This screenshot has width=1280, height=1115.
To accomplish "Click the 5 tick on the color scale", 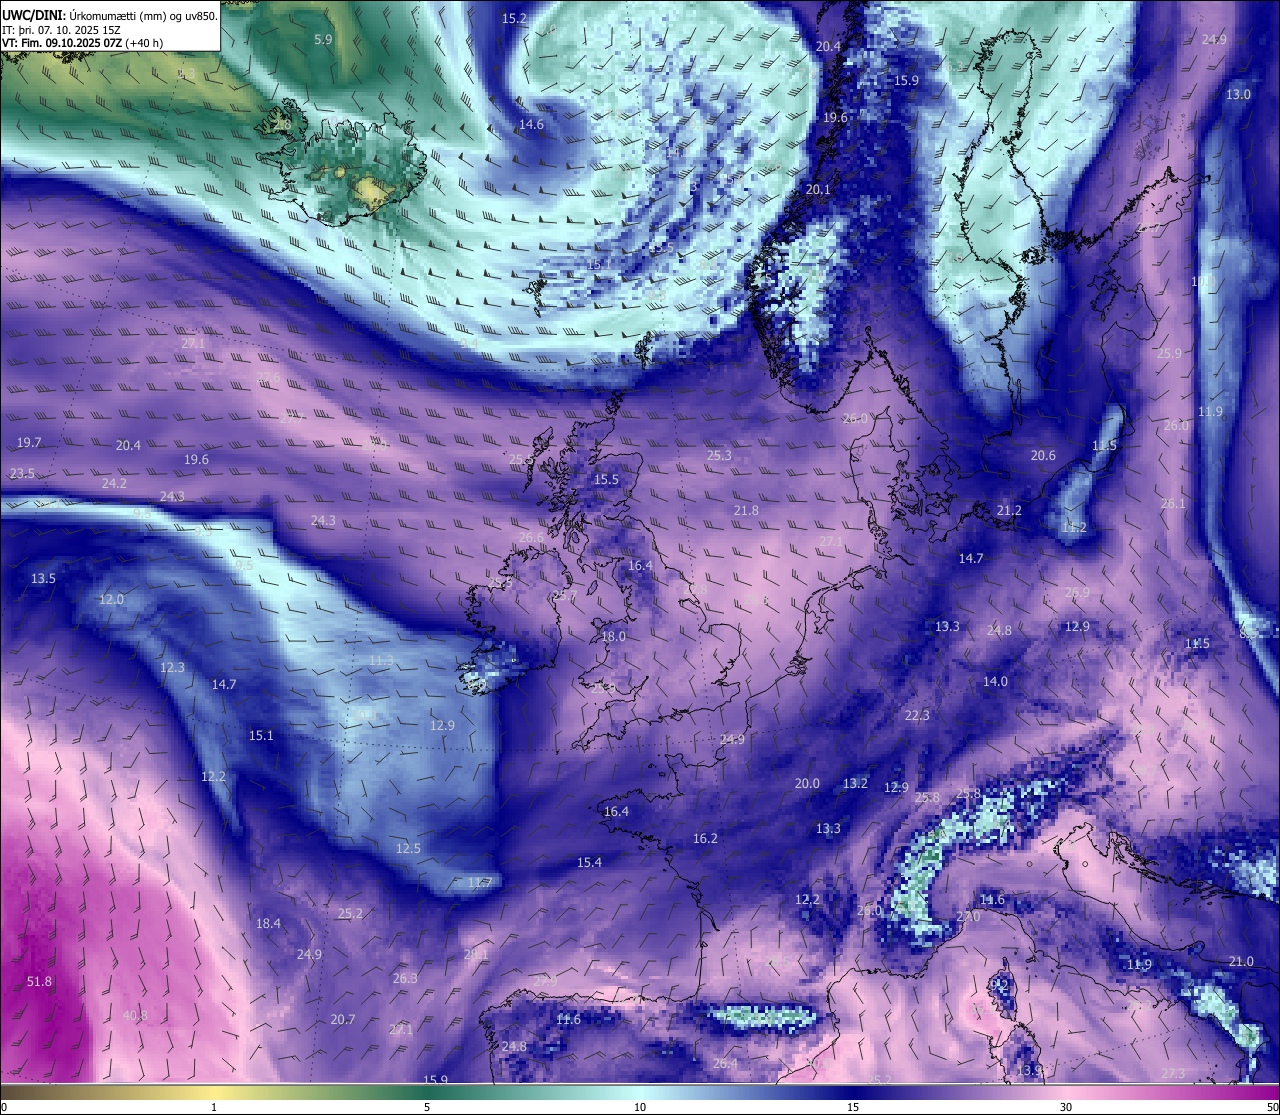I will click(x=427, y=1107).
